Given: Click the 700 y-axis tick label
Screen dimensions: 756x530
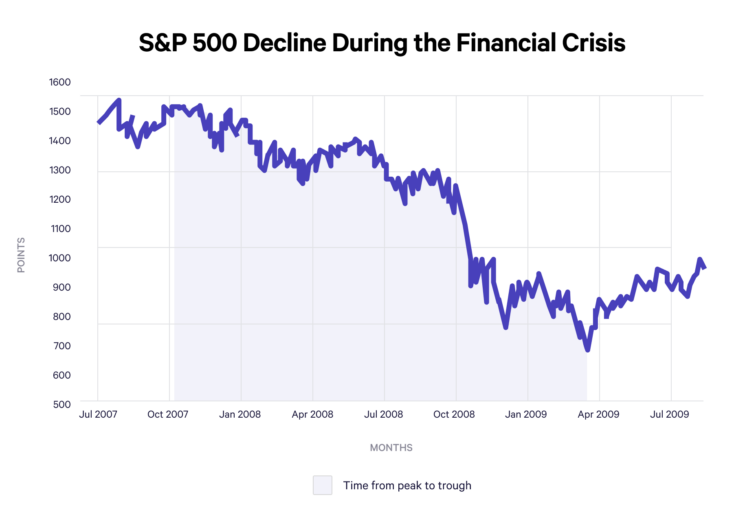Looking at the screenshot, I should click(62, 346).
